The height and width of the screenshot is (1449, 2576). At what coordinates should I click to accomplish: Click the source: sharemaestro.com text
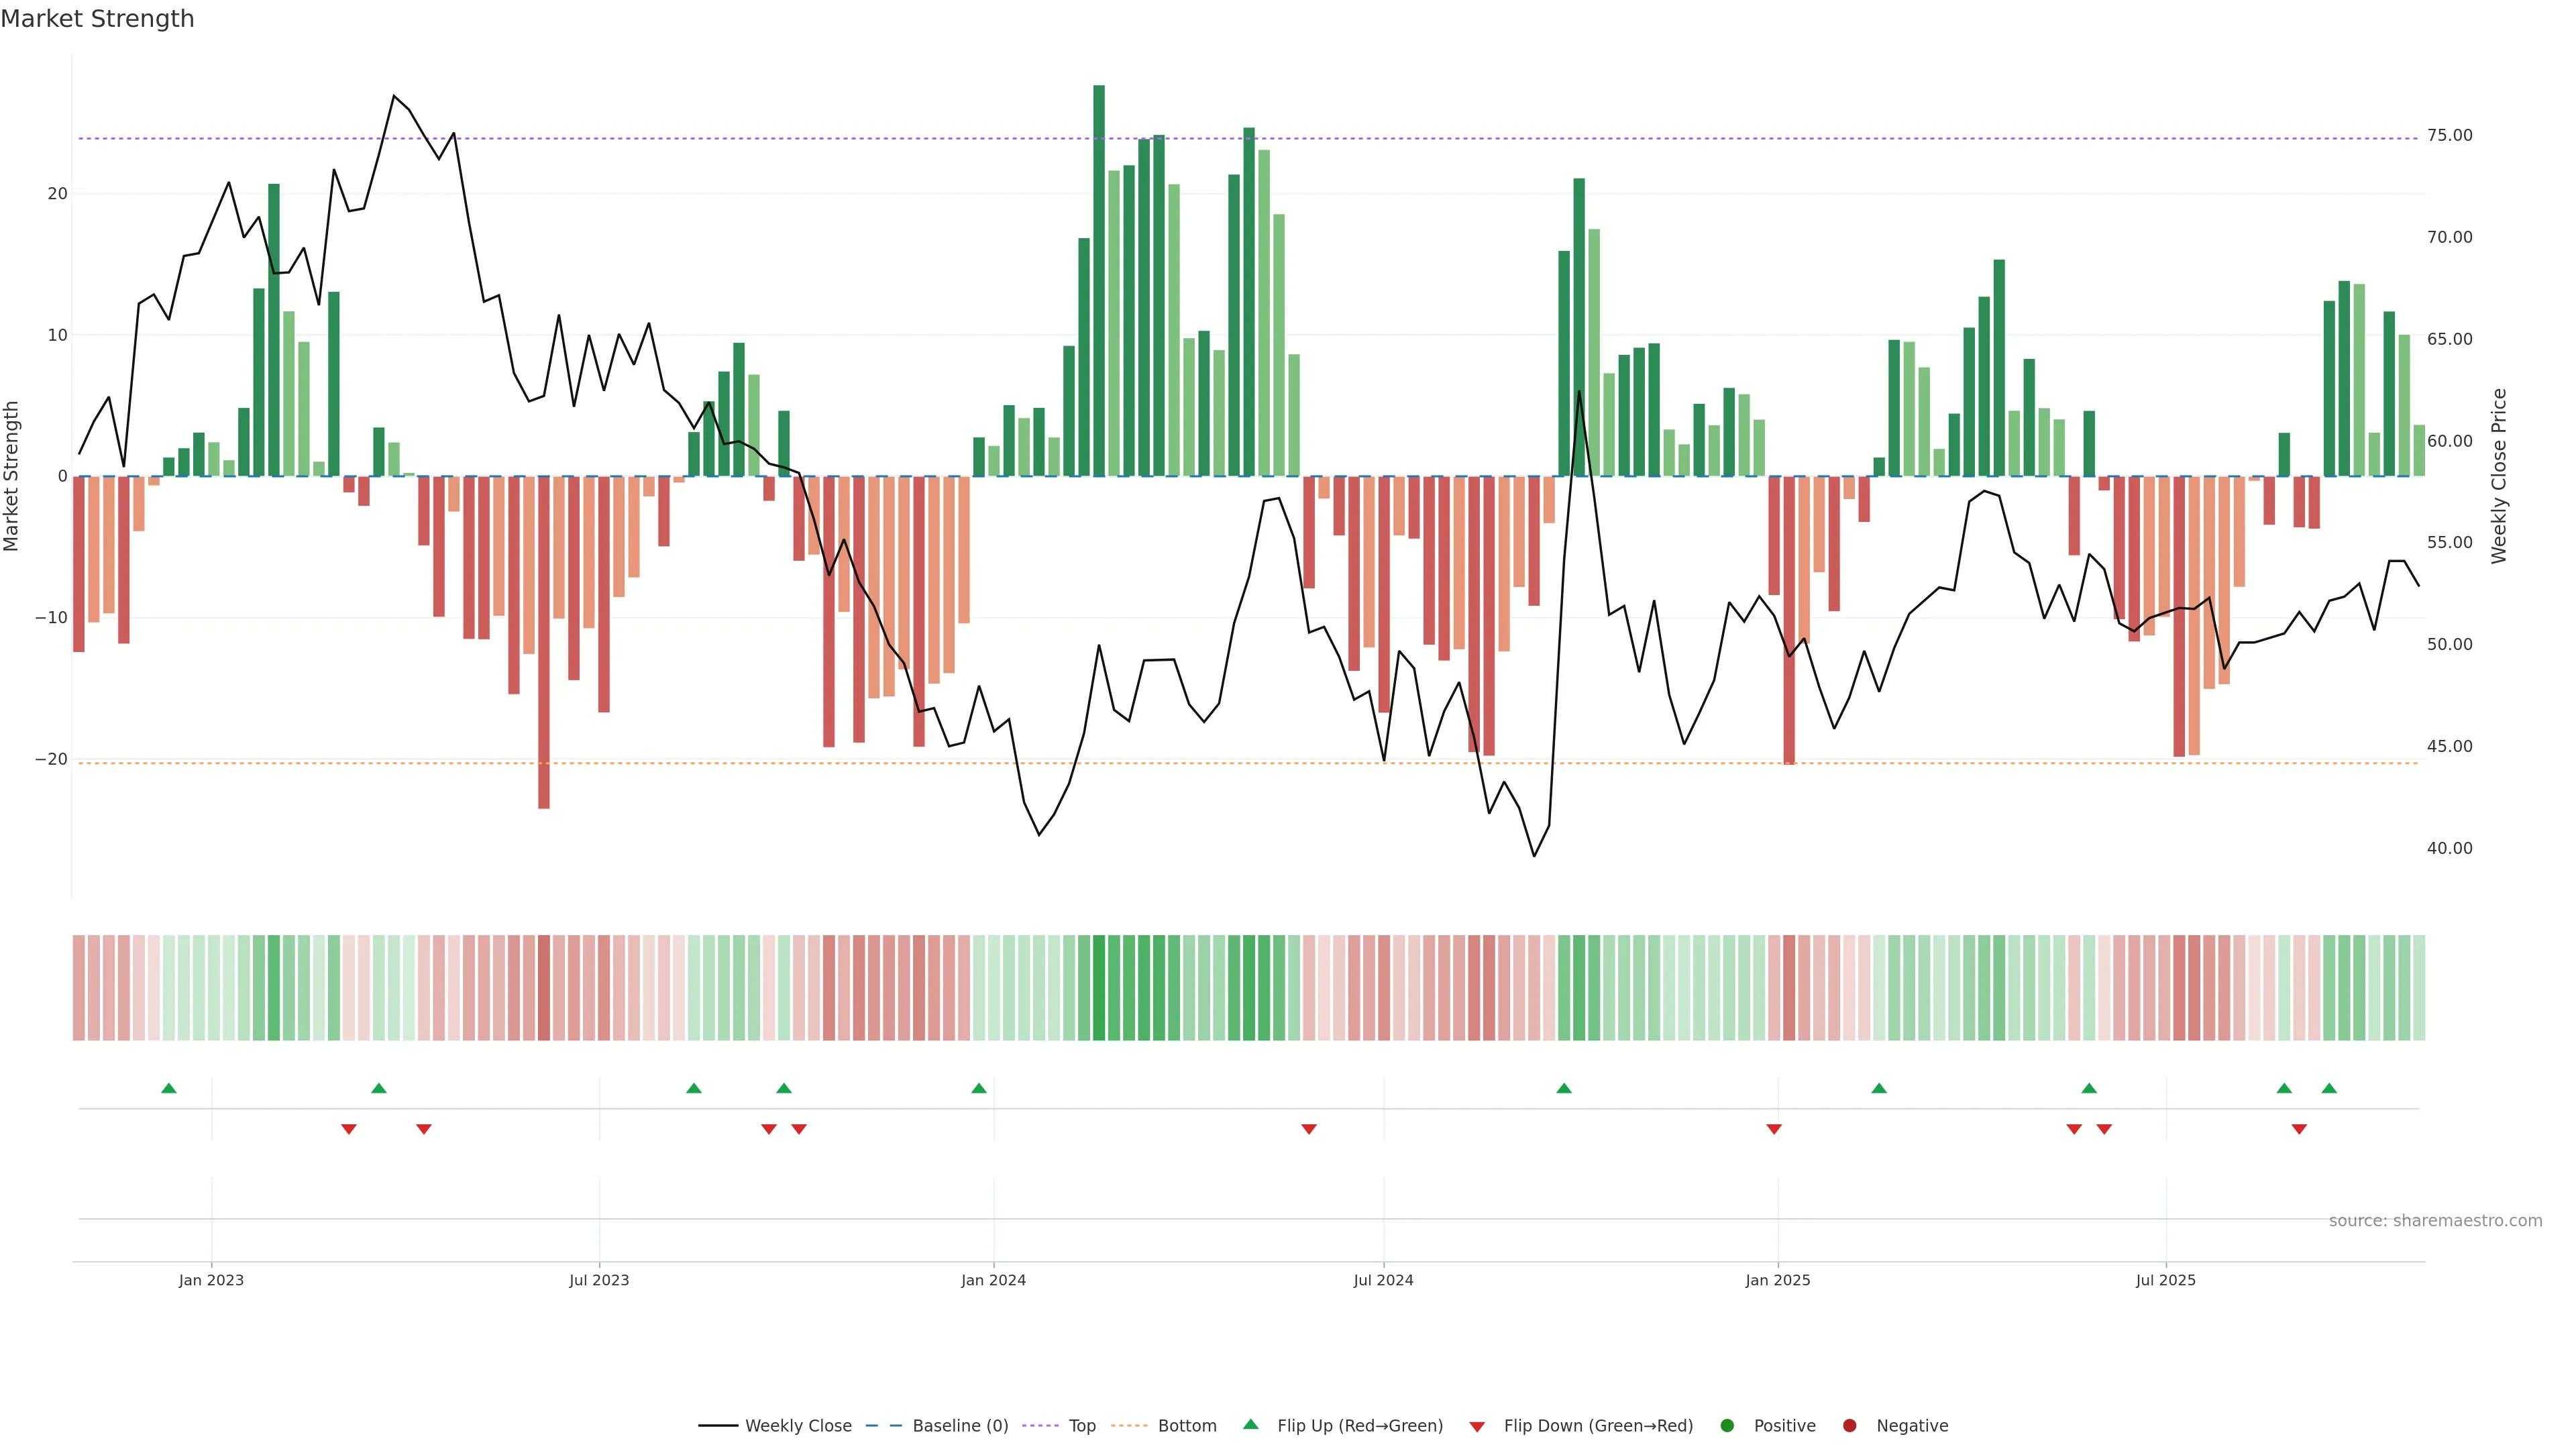click(x=2435, y=1221)
